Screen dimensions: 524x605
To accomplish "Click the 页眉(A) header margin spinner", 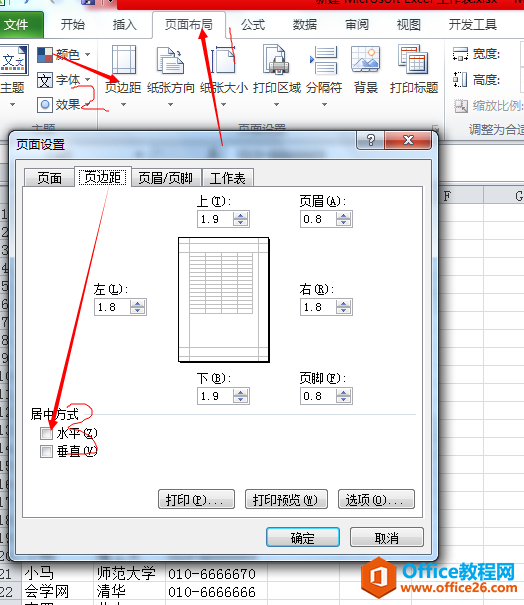I will tap(343, 219).
